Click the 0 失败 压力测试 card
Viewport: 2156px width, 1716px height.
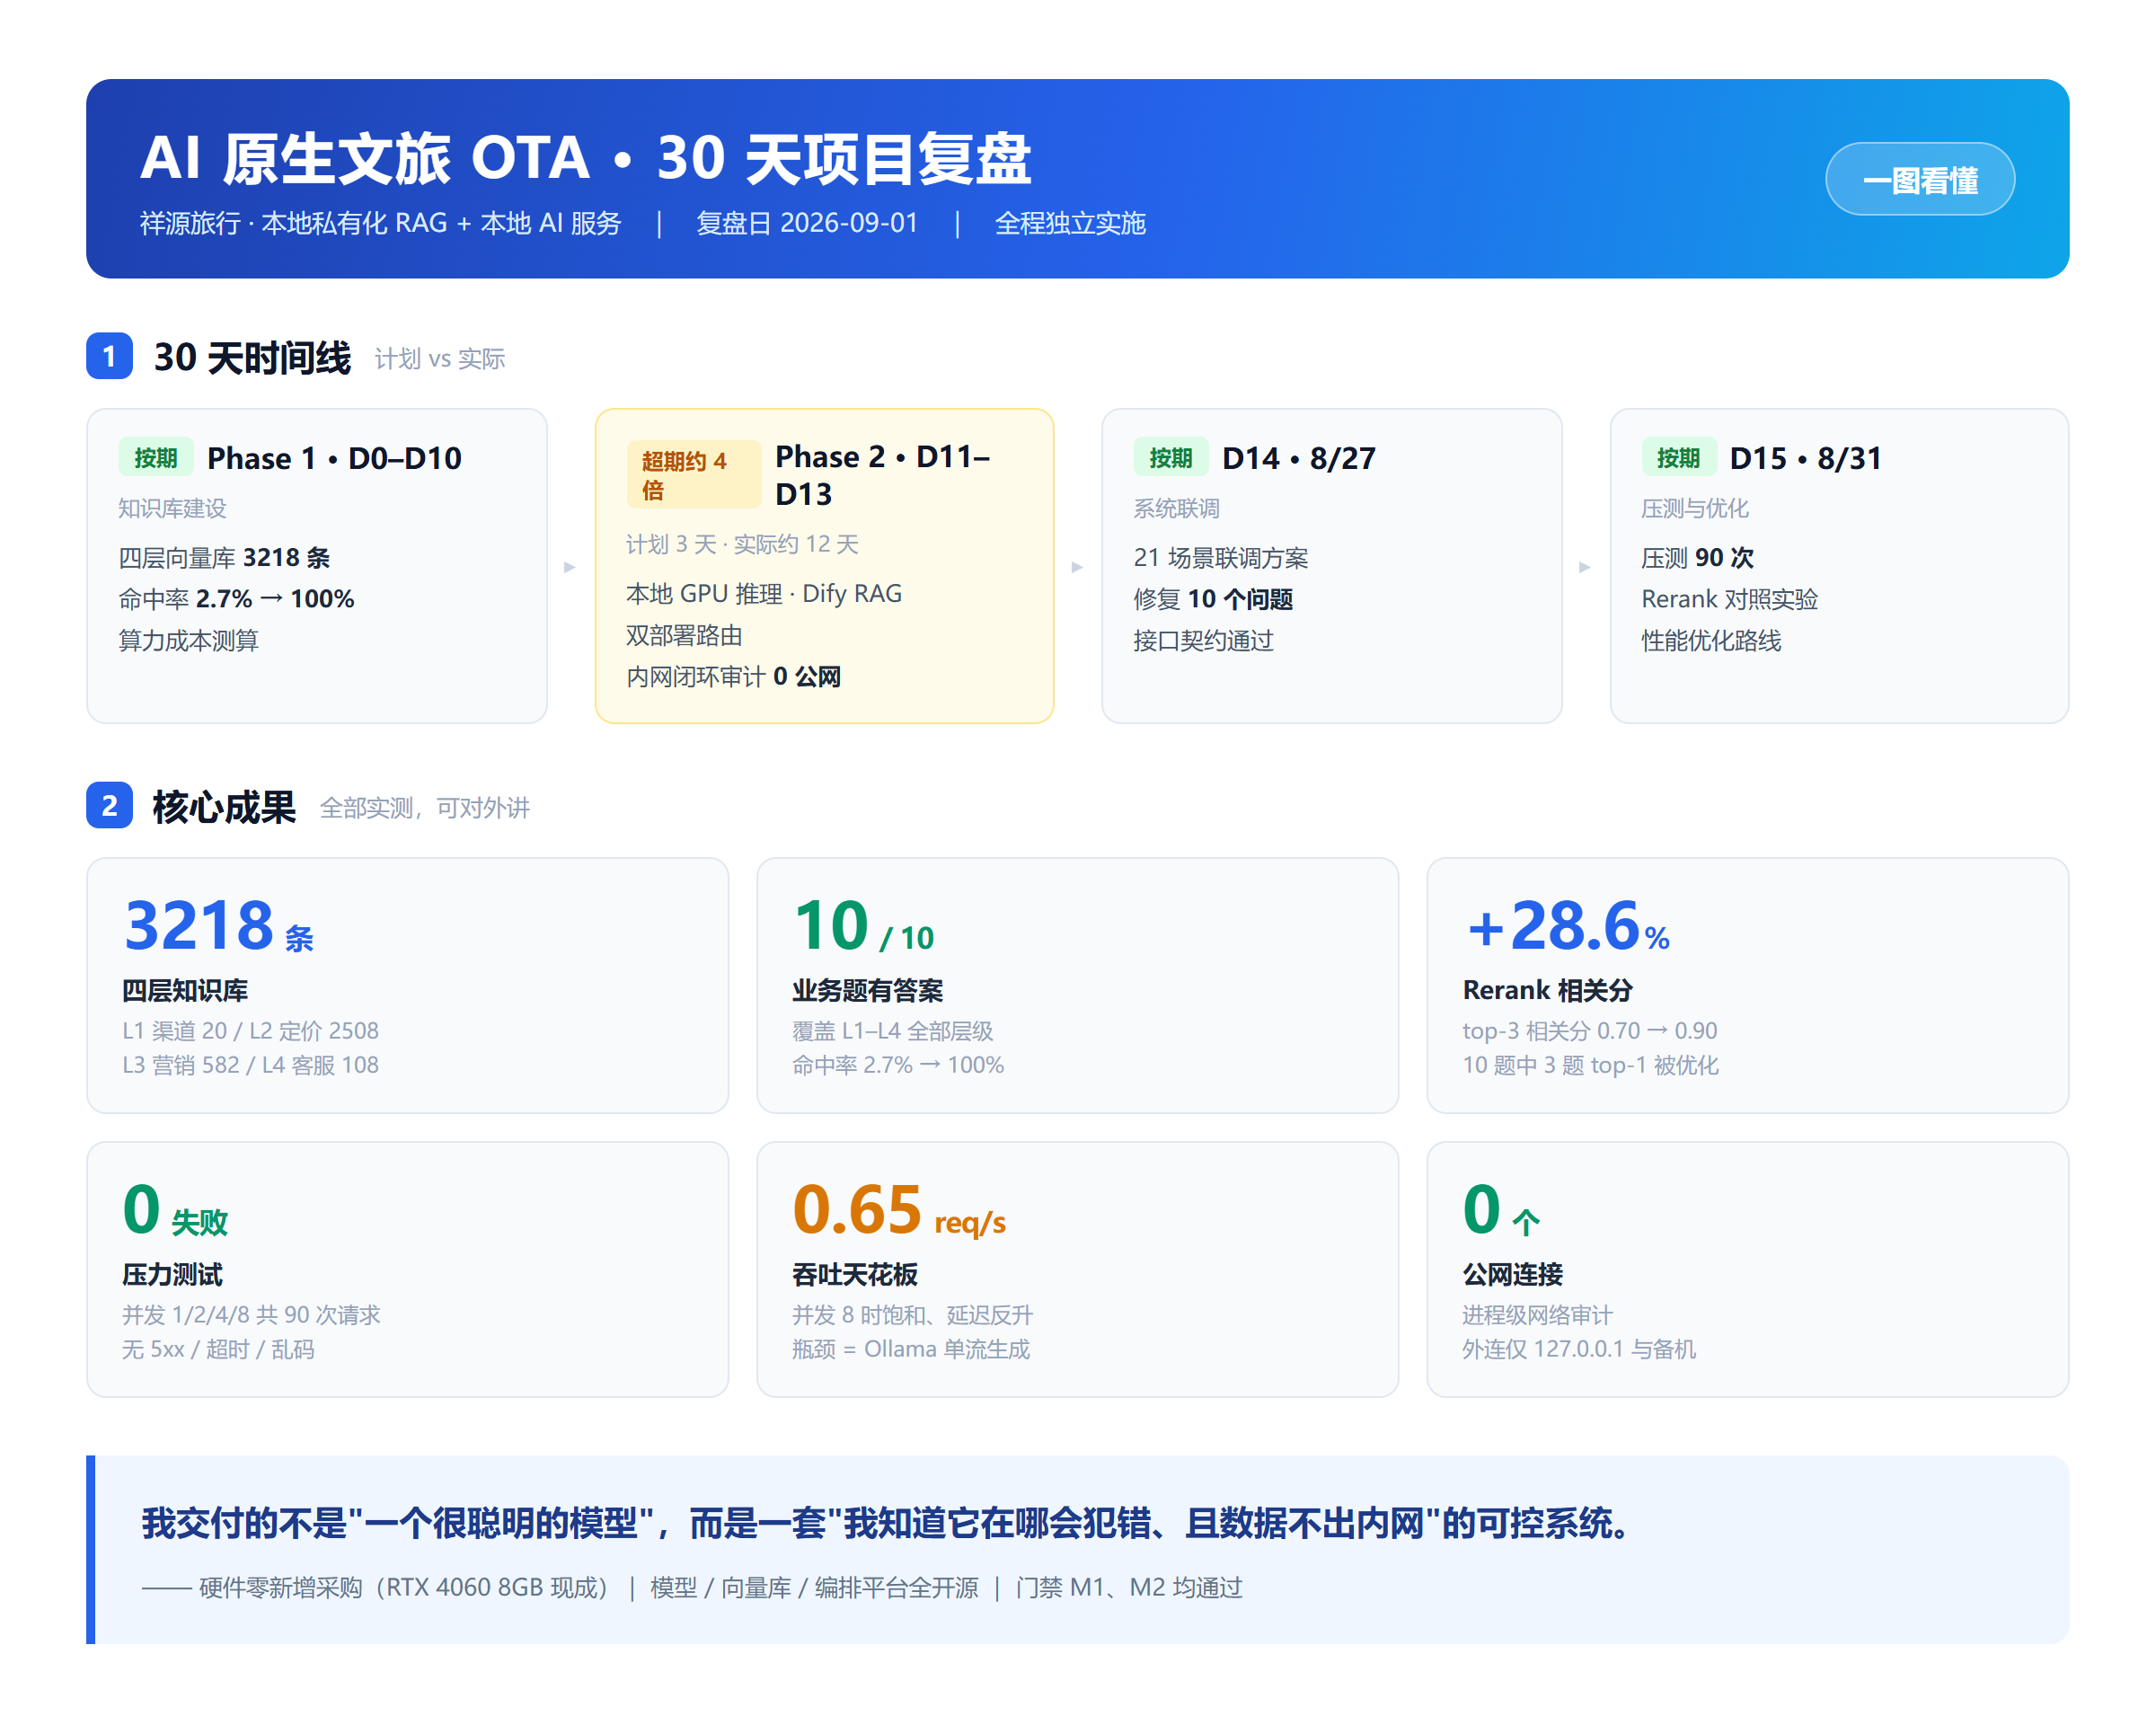click(407, 1269)
